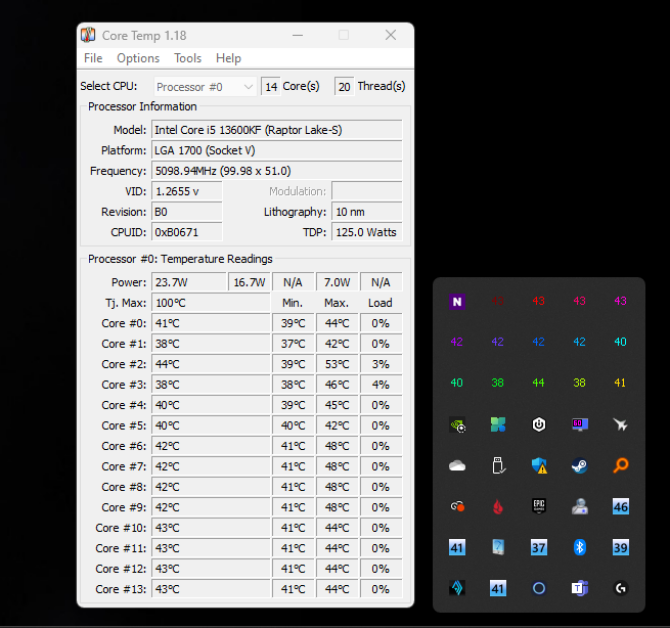Click the teal four-tile puzzle tray icon

[498, 424]
